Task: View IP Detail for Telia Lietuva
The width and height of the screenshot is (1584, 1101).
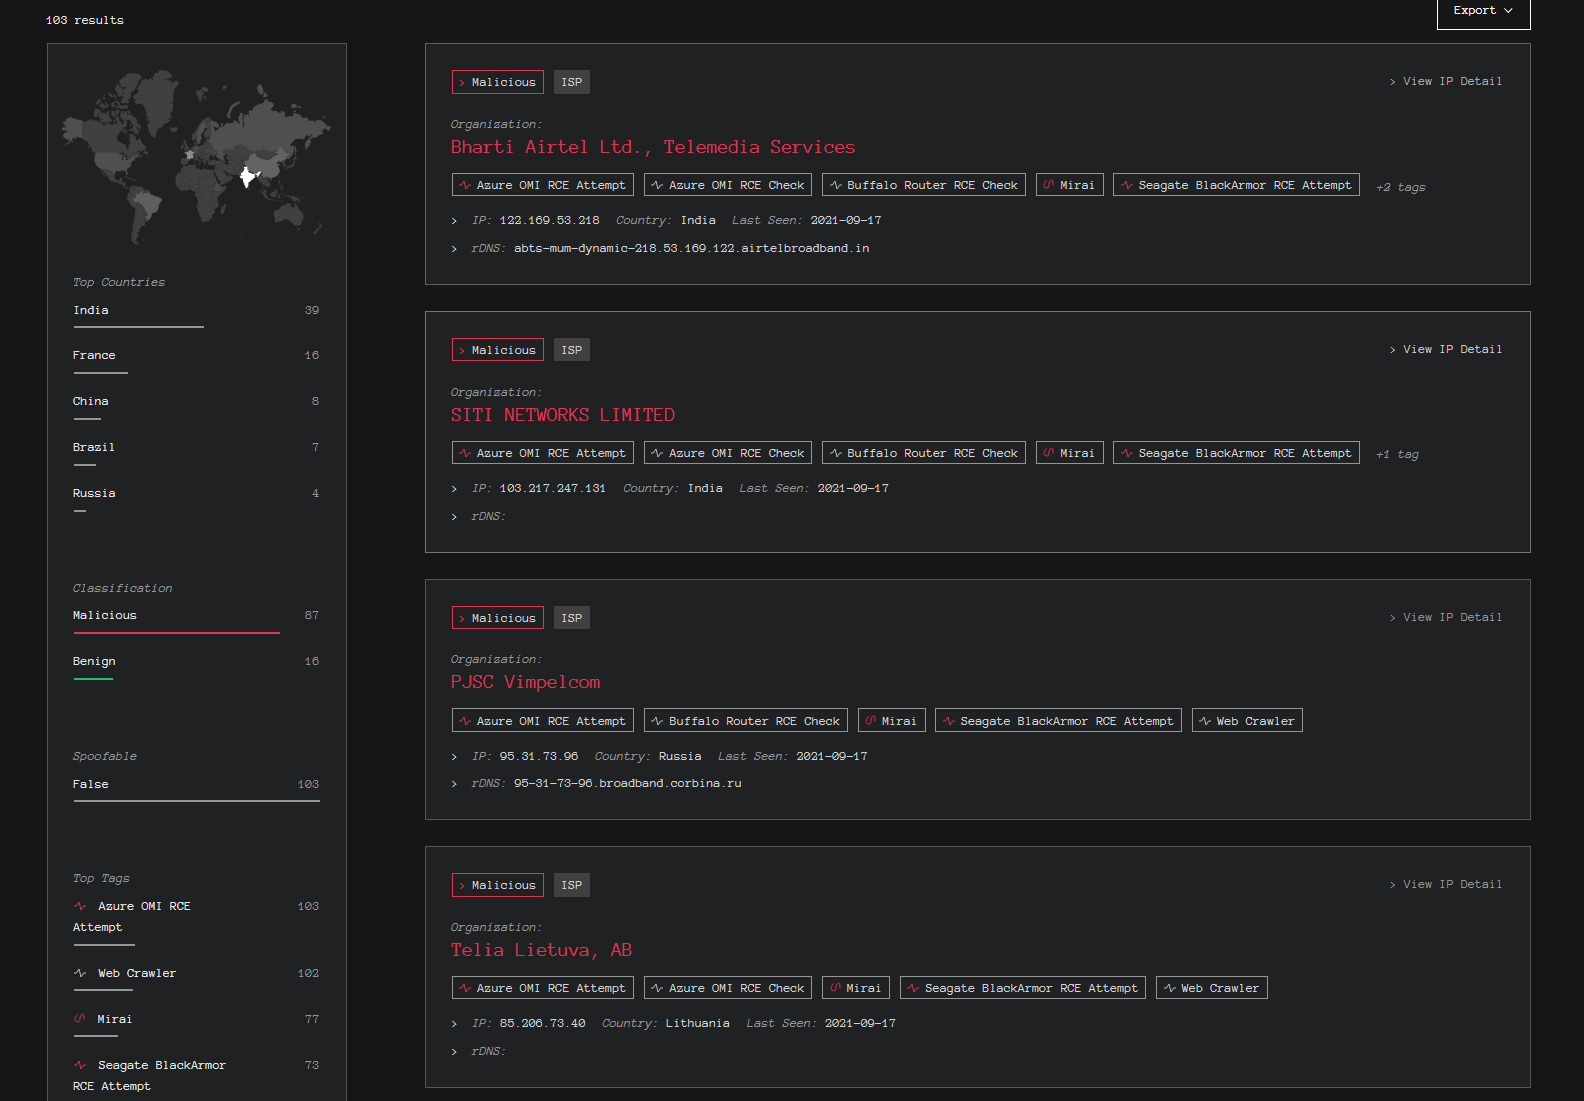Action: coord(1446,885)
